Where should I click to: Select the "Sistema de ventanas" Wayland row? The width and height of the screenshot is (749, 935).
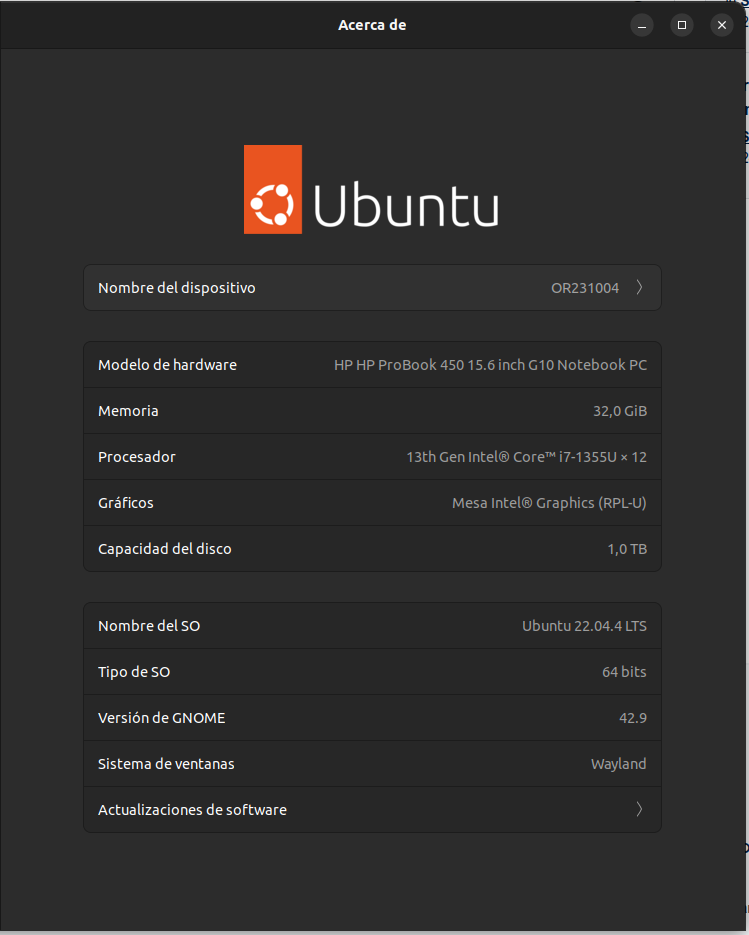tap(372, 763)
